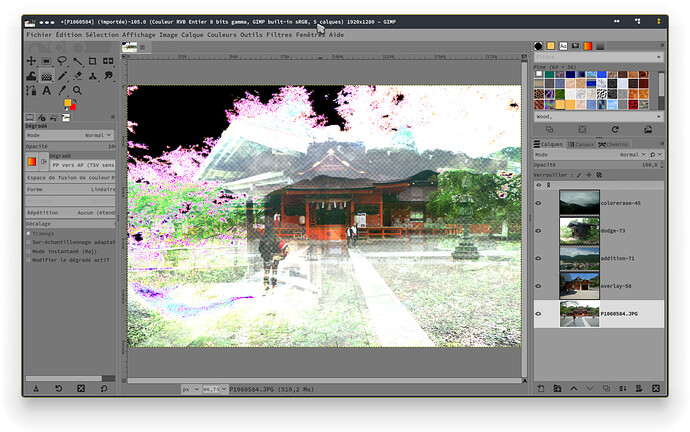Open the Répétition dropdown
The width and height of the screenshot is (690, 432).
pyautogui.click(x=70, y=212)
